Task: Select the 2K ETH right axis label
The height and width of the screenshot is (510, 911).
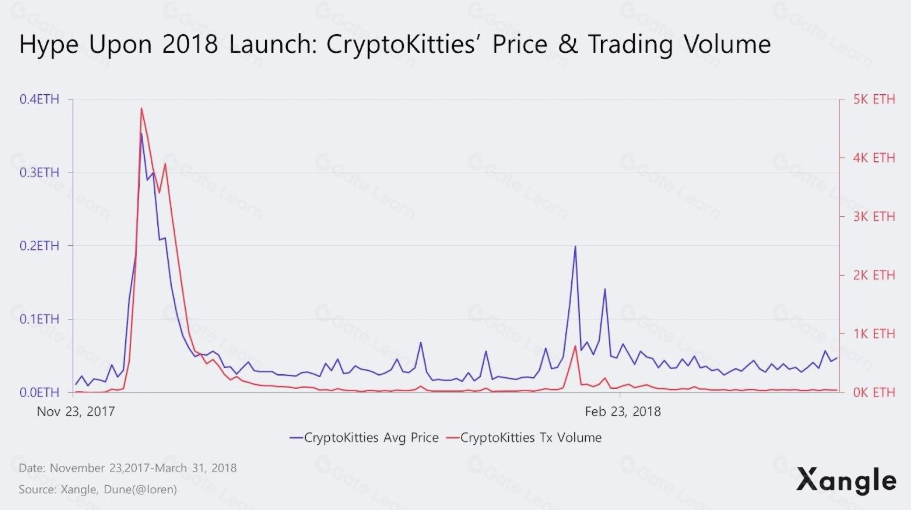Action: click(874, 275)
